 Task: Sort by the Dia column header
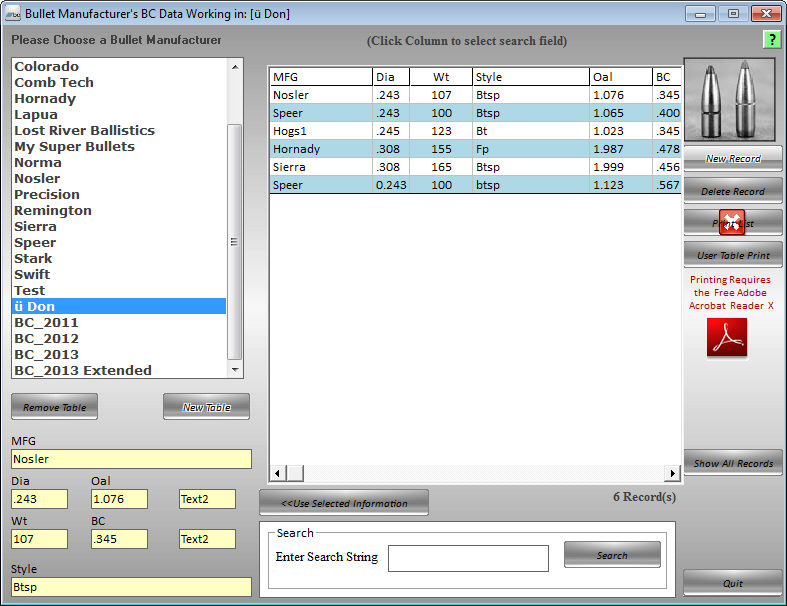pyautogui.click(x=391, y=77)
